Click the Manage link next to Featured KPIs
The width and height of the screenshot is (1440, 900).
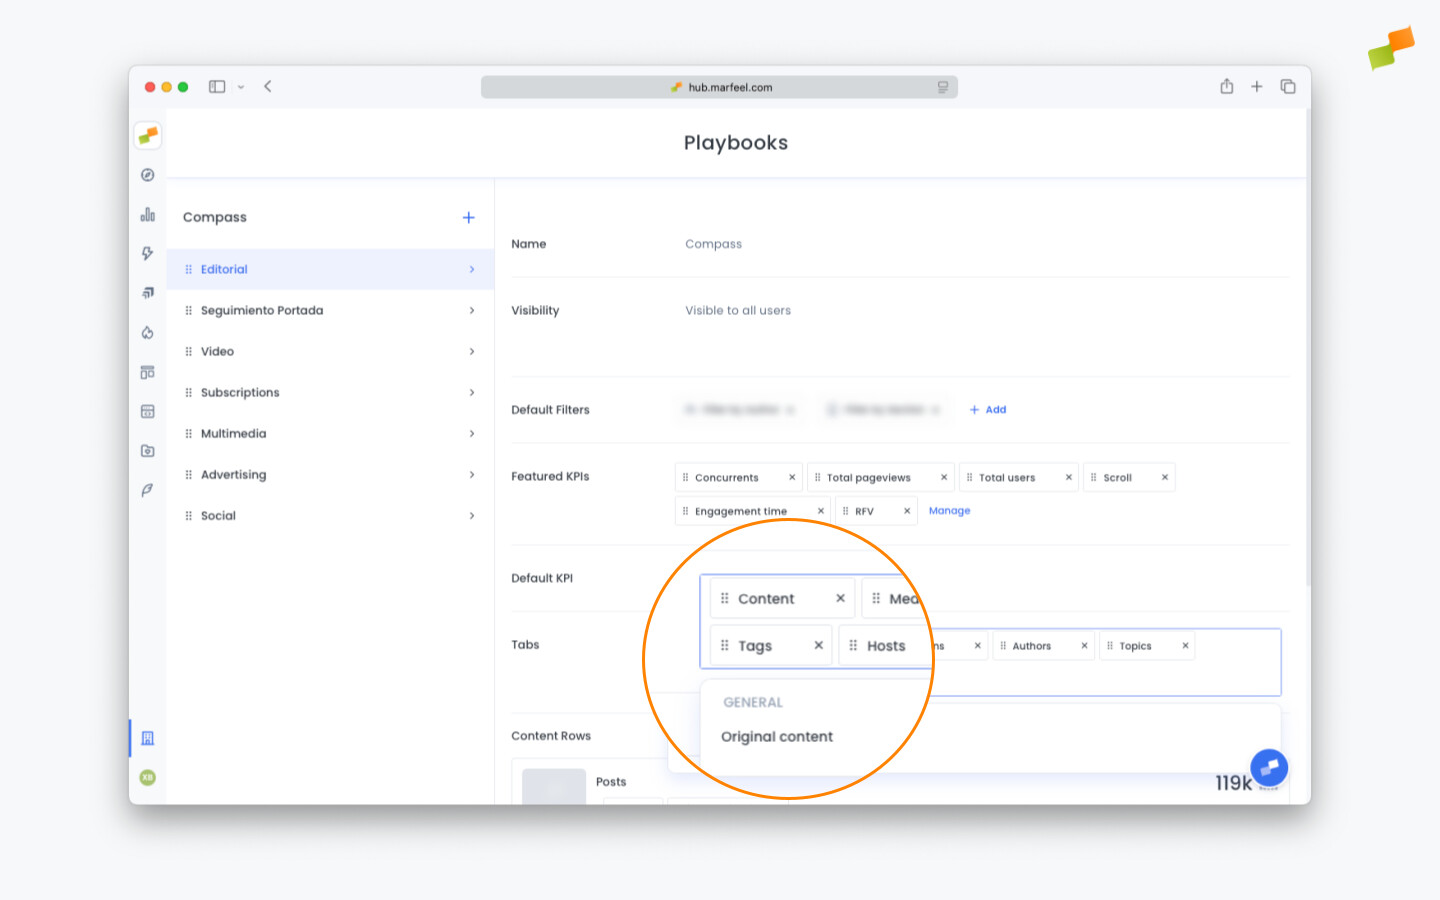pyautogui.click(x=949, y=510)
